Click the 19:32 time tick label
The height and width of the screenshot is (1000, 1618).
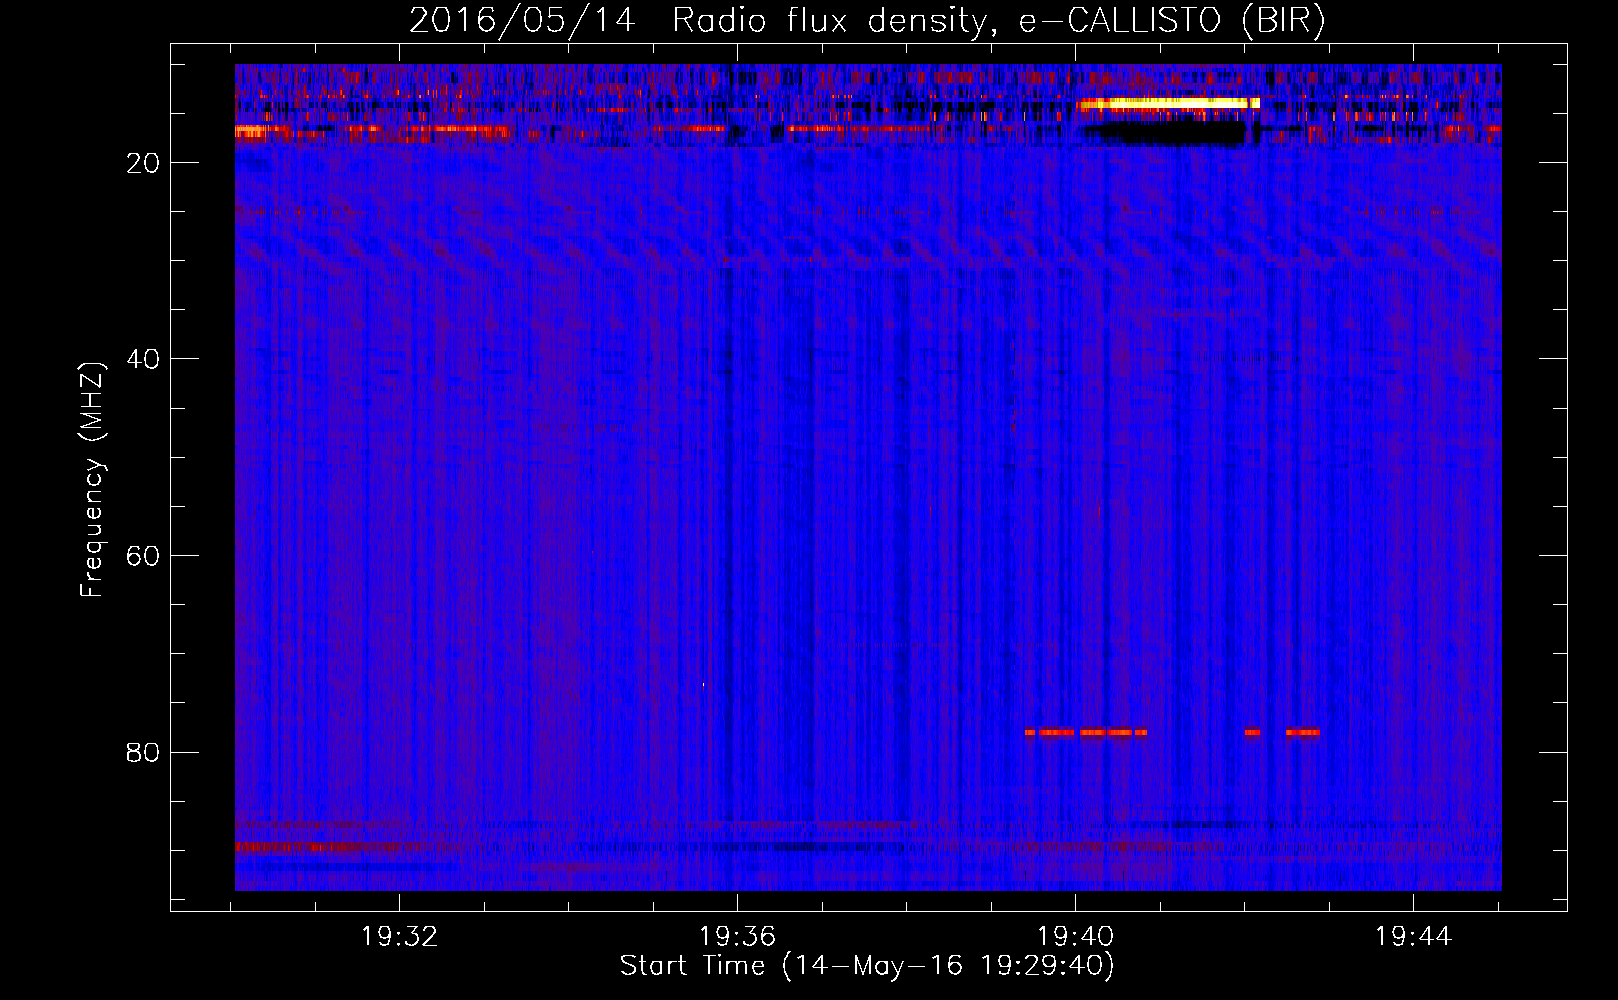399,937
